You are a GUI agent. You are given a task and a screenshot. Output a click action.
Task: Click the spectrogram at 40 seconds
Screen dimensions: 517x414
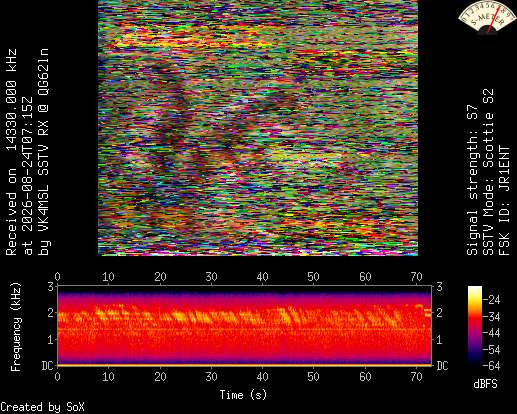[263, 325]
